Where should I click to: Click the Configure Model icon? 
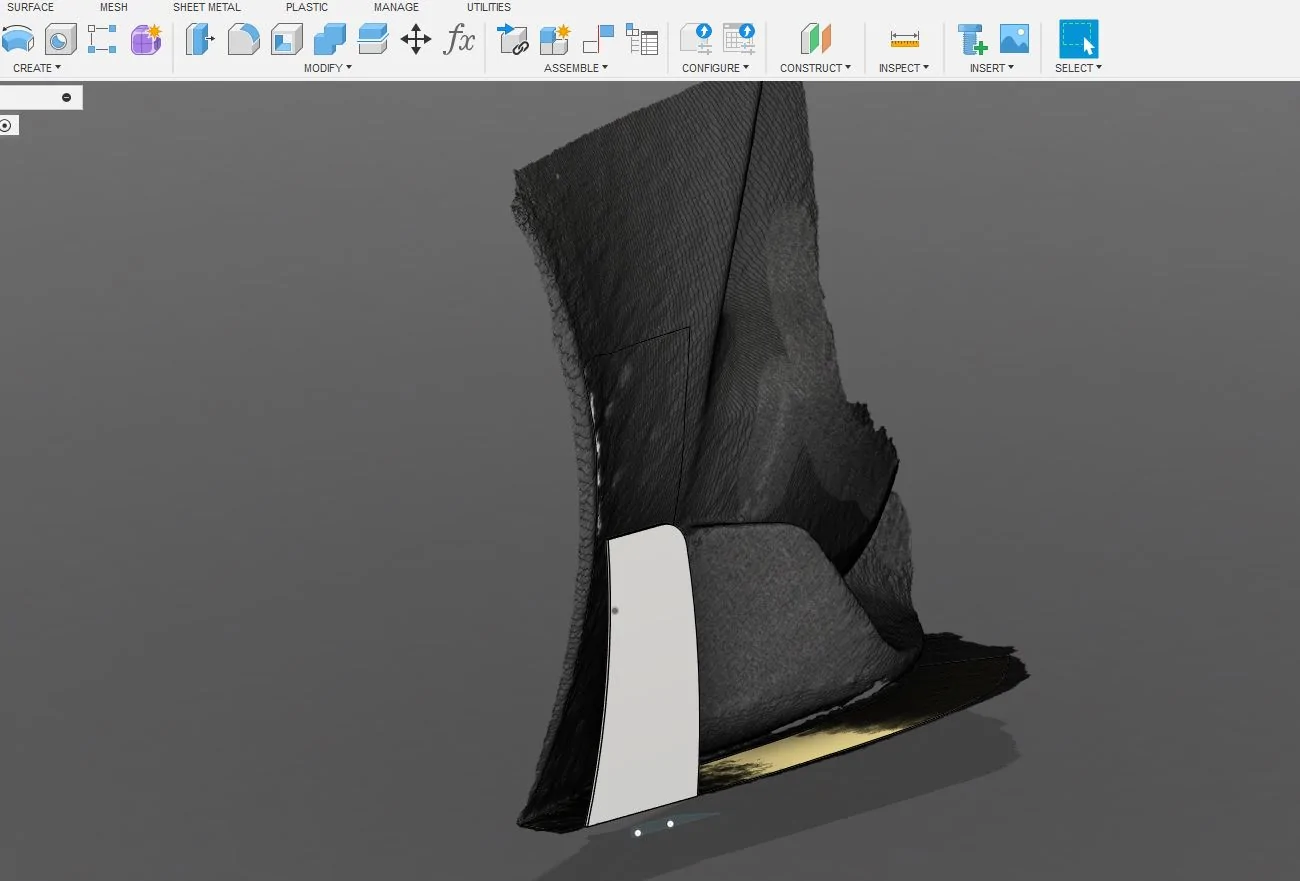click(x=696, y=40)
